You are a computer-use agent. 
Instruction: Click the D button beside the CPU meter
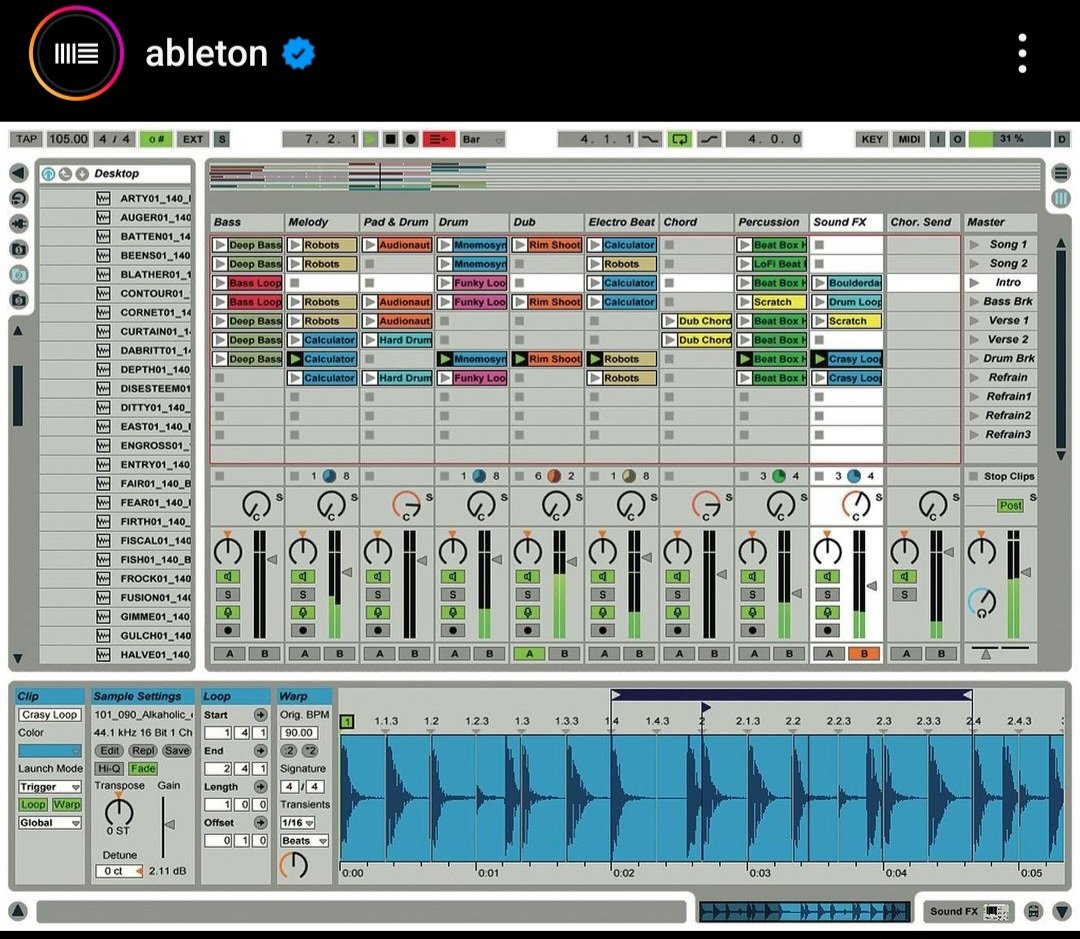[x=1061, y=139]
